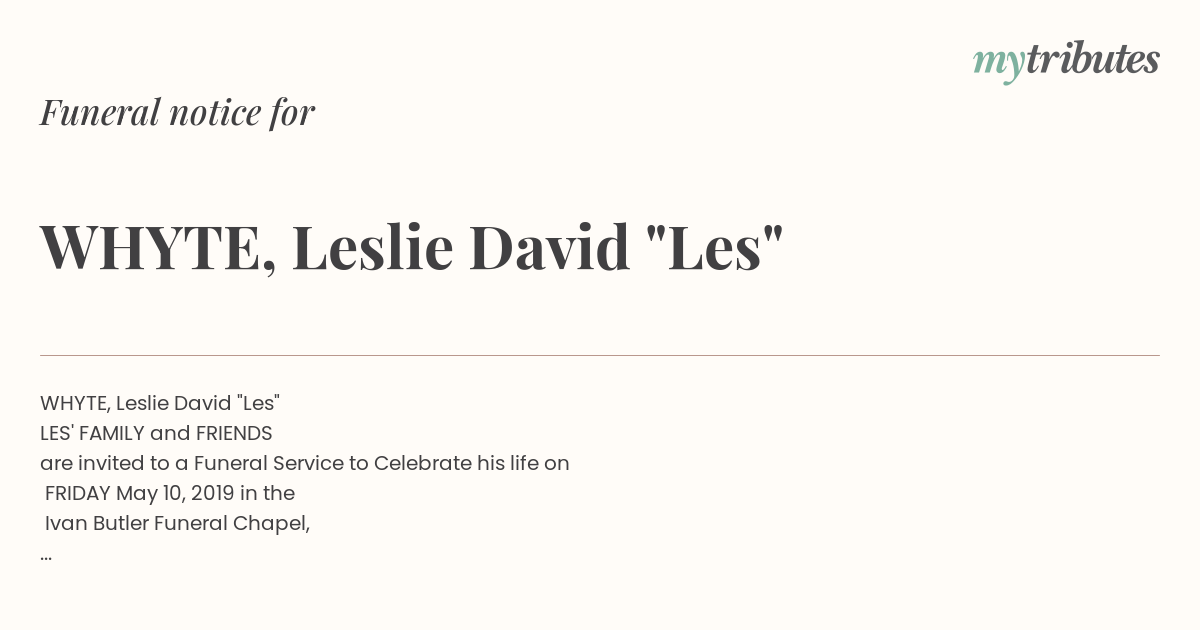Click the word "Celebrate" in the notice text
This screenshot has width=1200, height=630.
coord(421,464)
